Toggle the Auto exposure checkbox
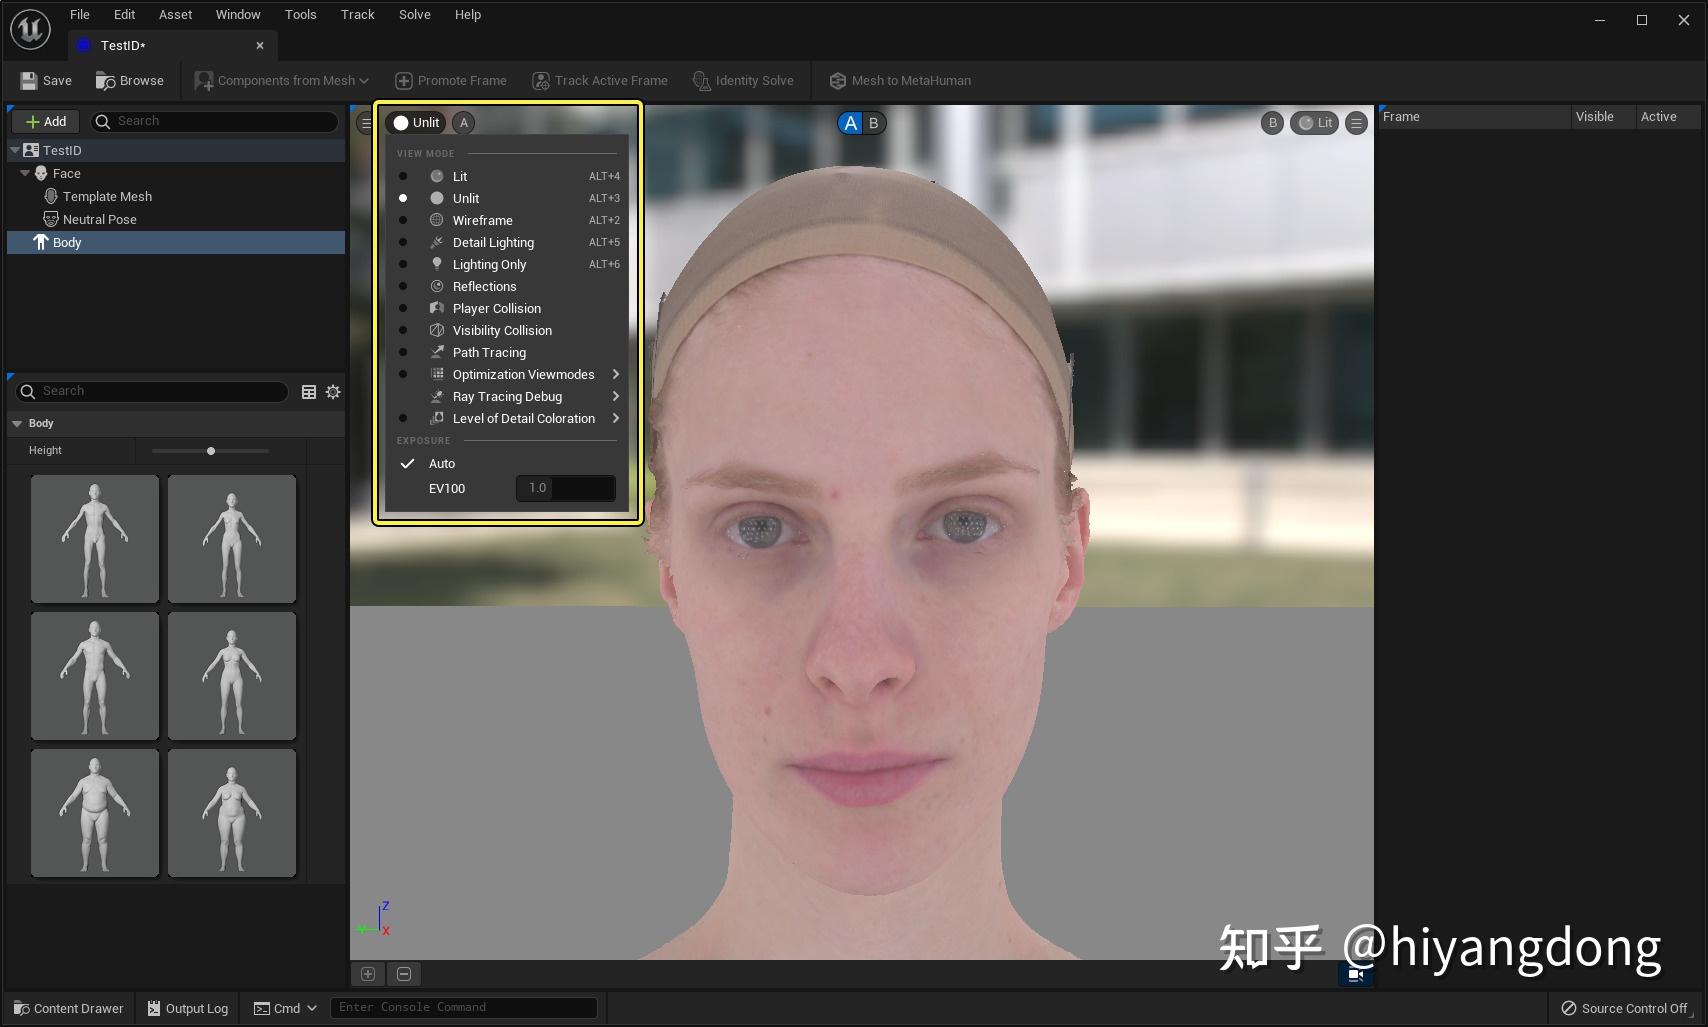The height and width of the screenshot is (1027, 1708). point(408,464)
